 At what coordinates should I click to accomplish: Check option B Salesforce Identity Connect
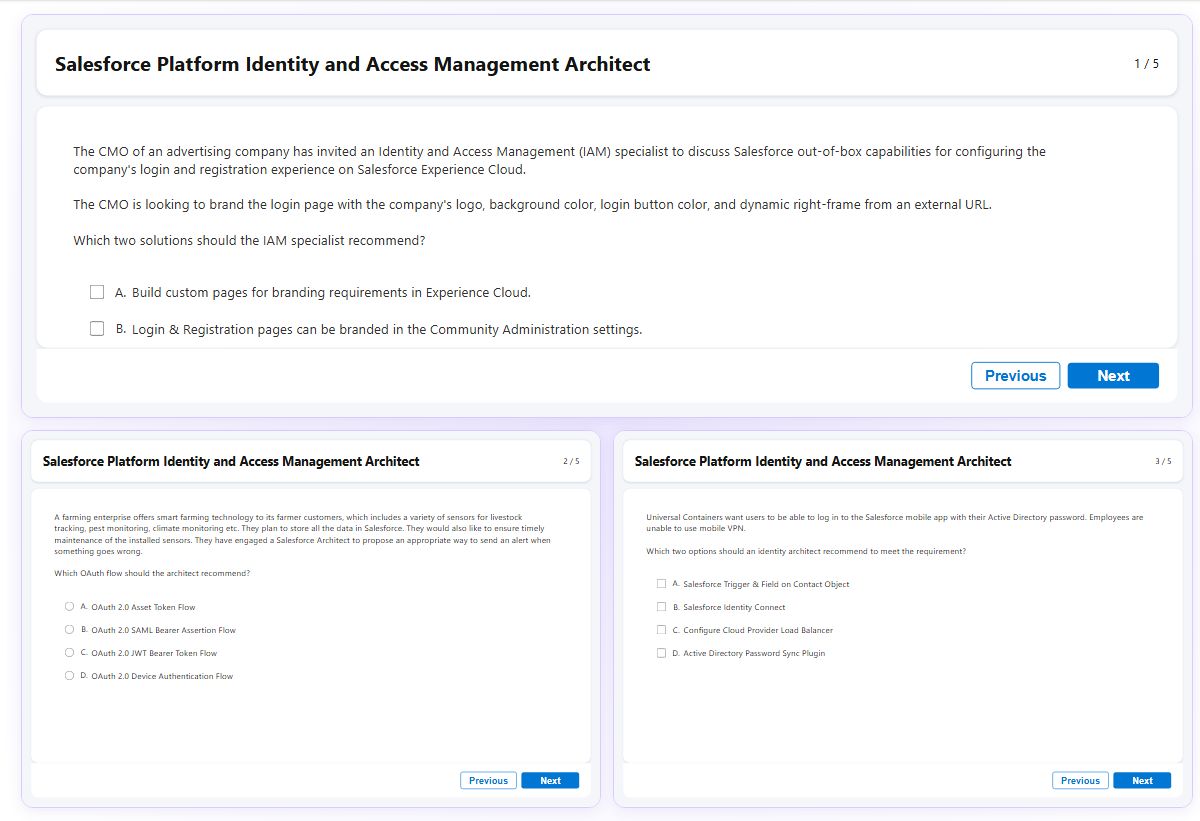point(661,606)
